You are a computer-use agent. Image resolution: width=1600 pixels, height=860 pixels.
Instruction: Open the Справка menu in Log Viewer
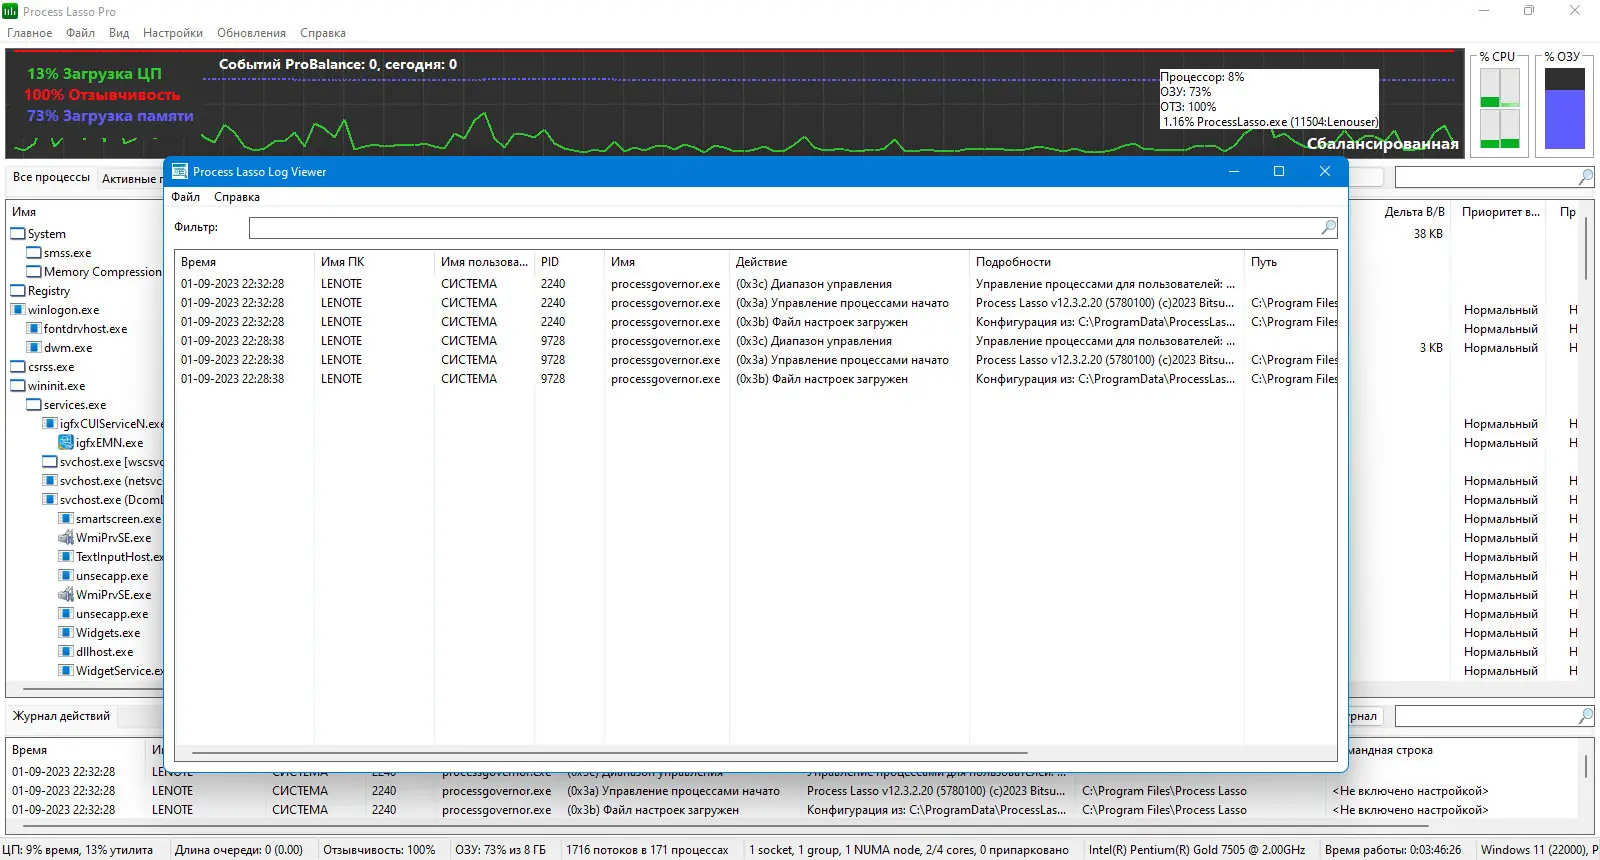tap(237, 197)
